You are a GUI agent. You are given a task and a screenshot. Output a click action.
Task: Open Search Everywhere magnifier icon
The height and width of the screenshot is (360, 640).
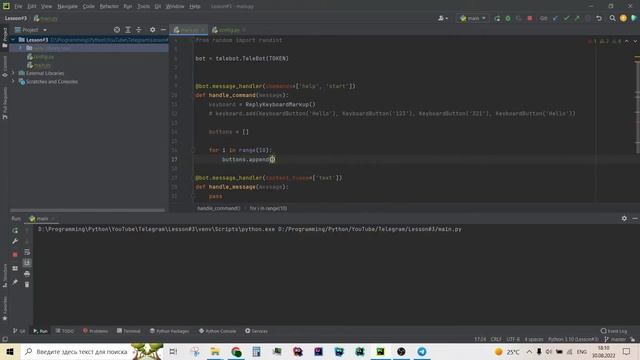tap(612, 18)
